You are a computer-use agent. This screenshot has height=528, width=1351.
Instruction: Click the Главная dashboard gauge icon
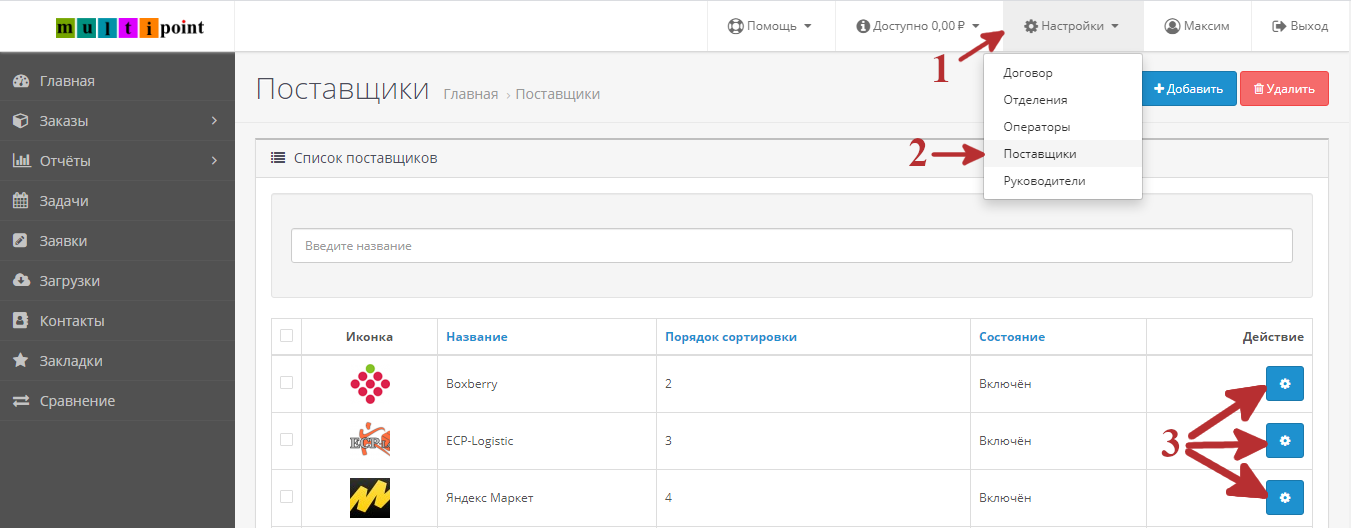[x=20, y=81]
